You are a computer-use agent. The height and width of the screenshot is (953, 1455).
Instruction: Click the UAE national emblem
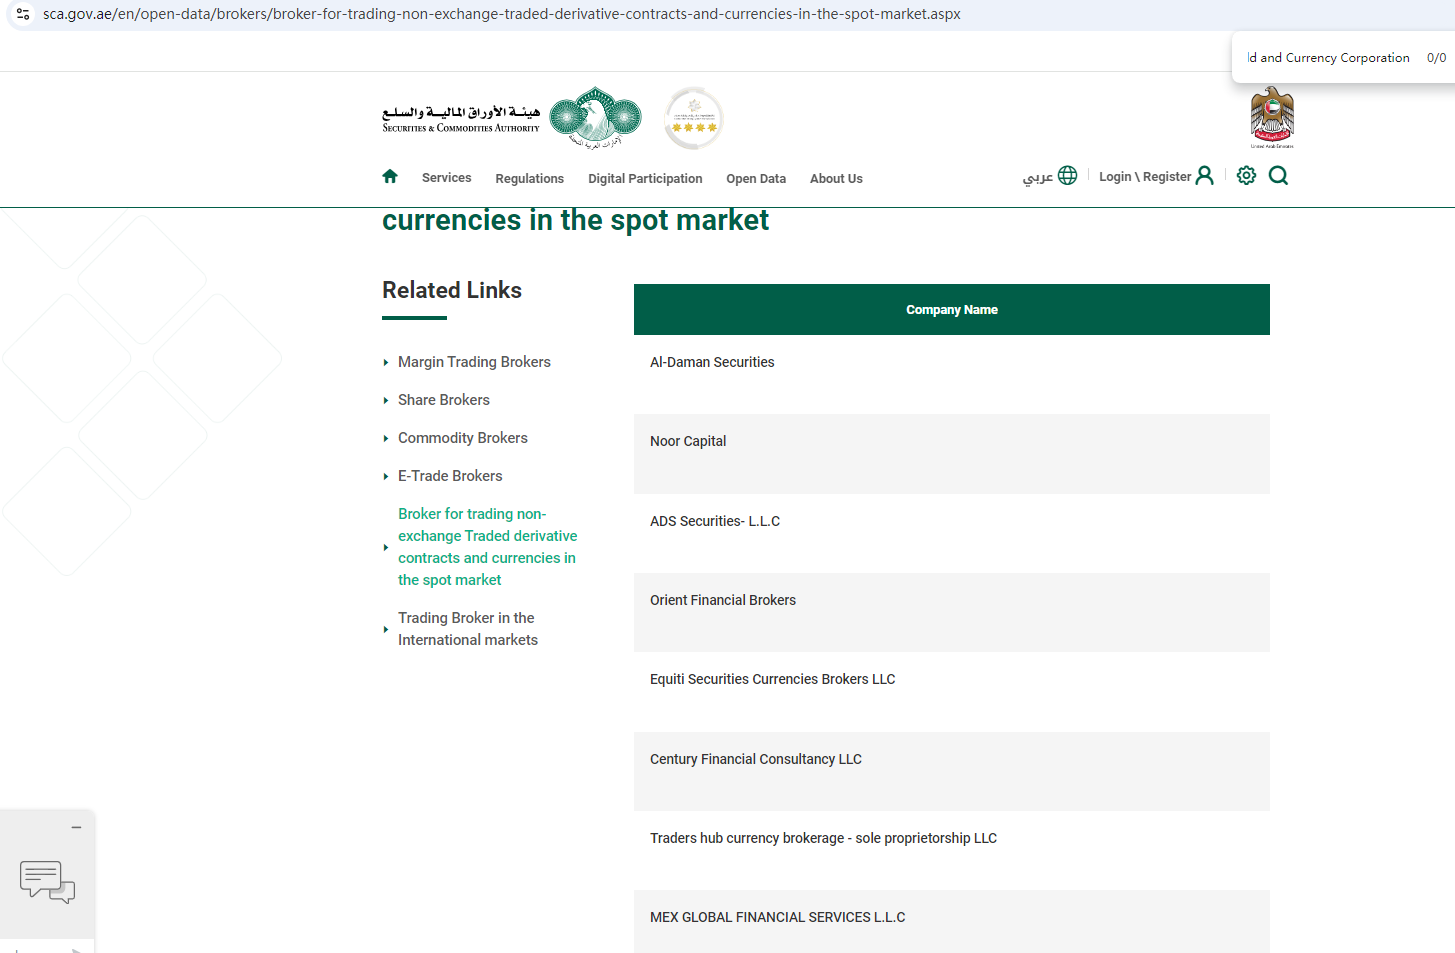(1272, 117)
